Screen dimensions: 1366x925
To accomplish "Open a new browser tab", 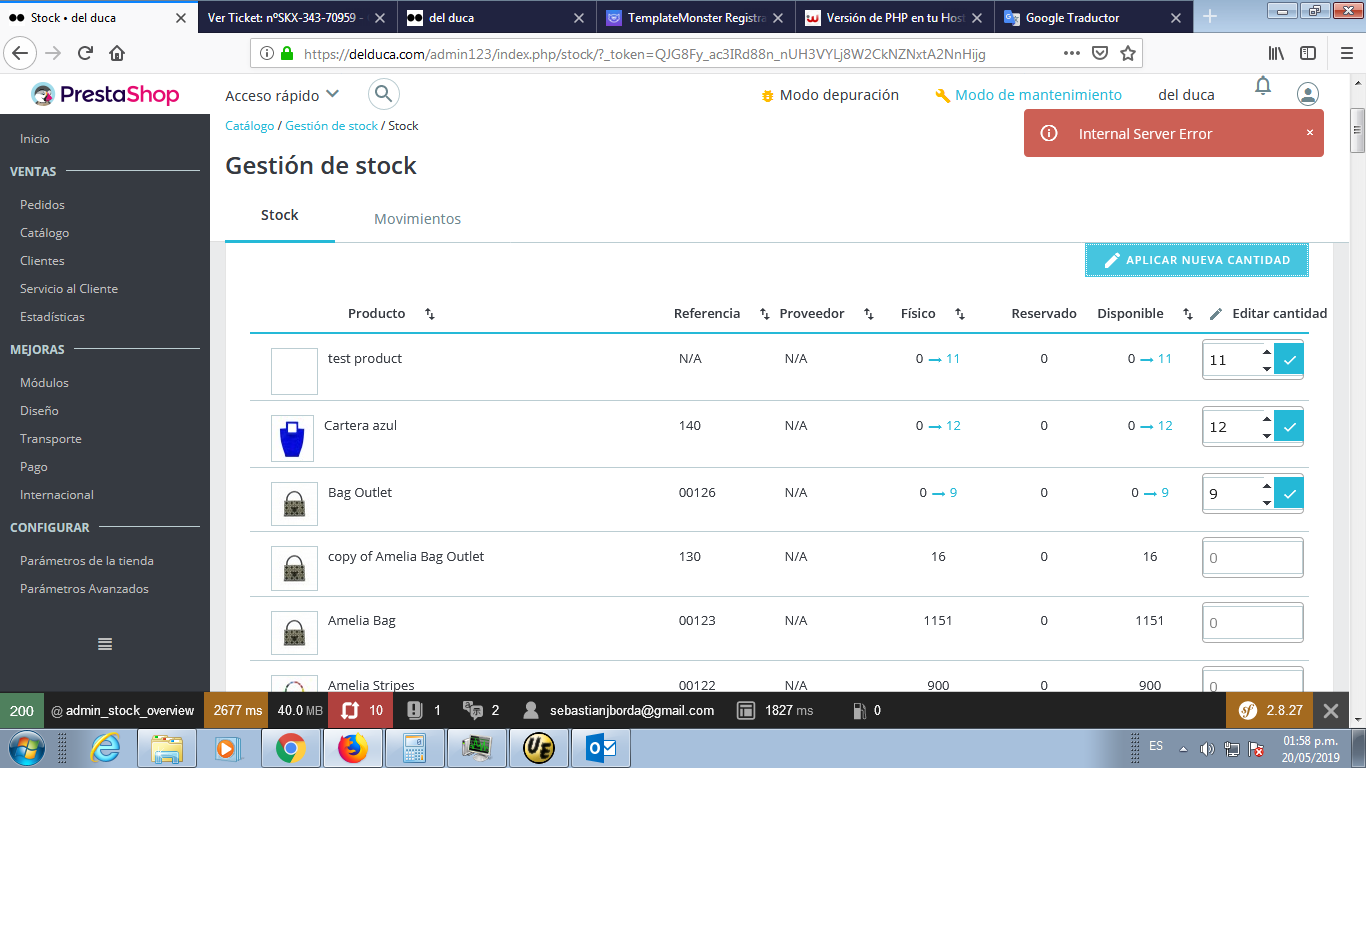I will click(x=1210, y=16).
